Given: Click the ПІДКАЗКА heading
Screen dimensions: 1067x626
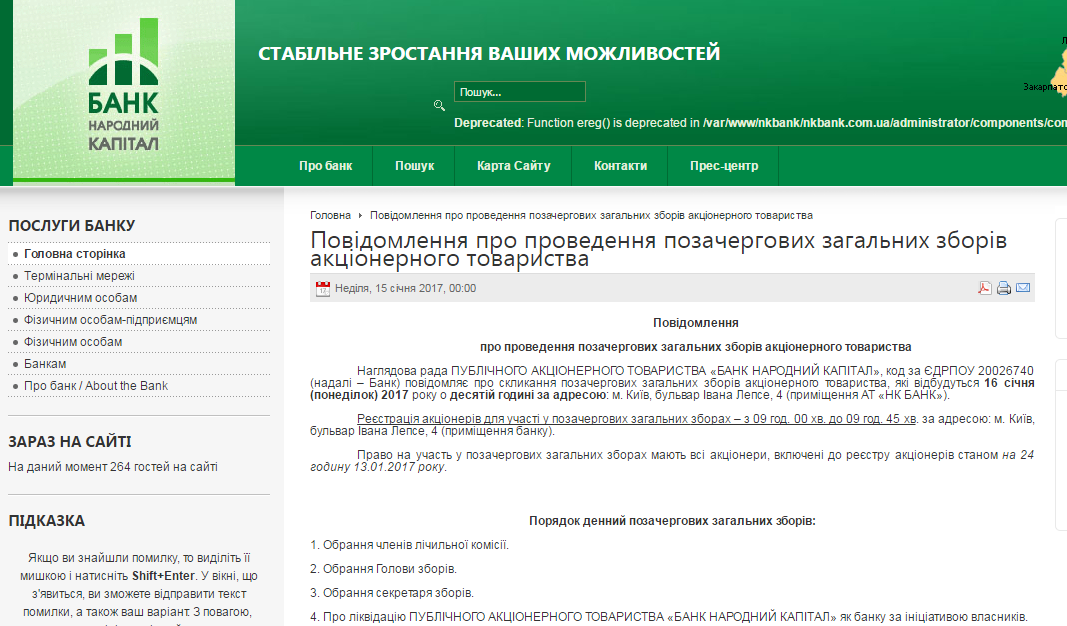Looking at the screenshot, I should [46, 521].
